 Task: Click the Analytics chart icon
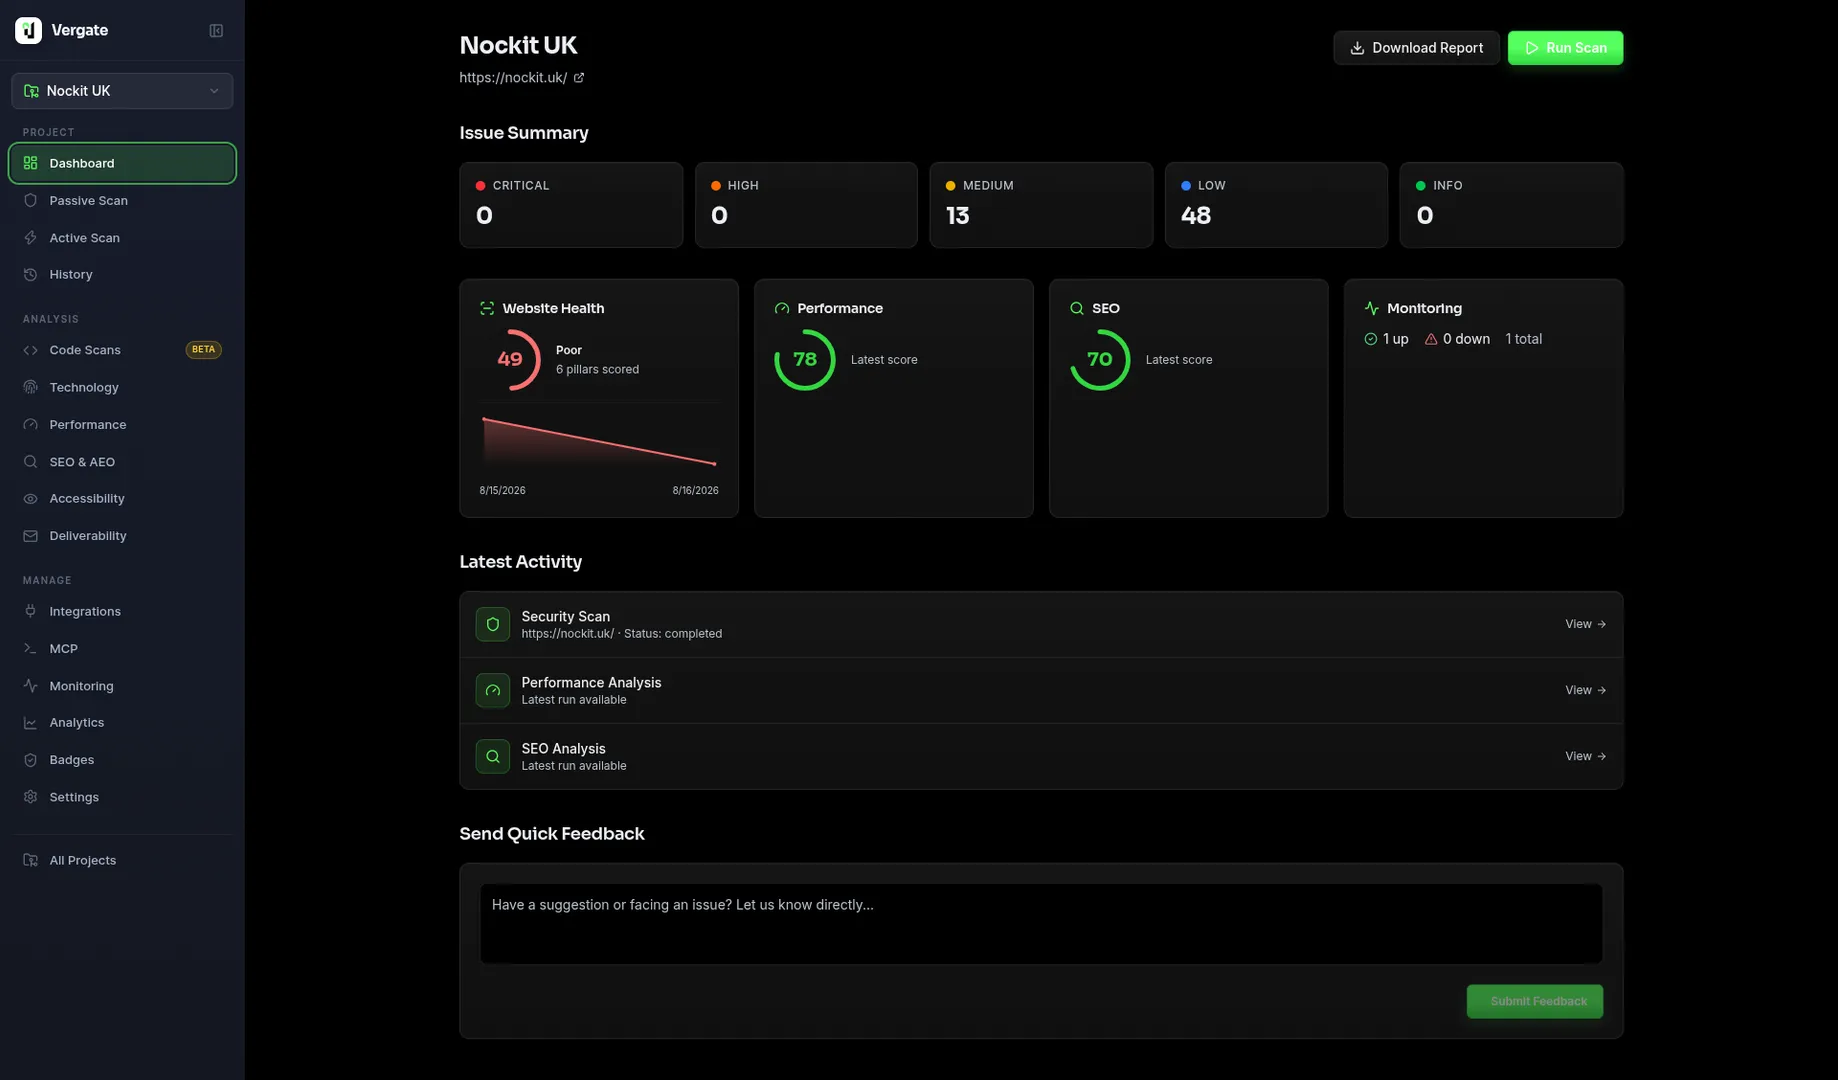point(30,723)
